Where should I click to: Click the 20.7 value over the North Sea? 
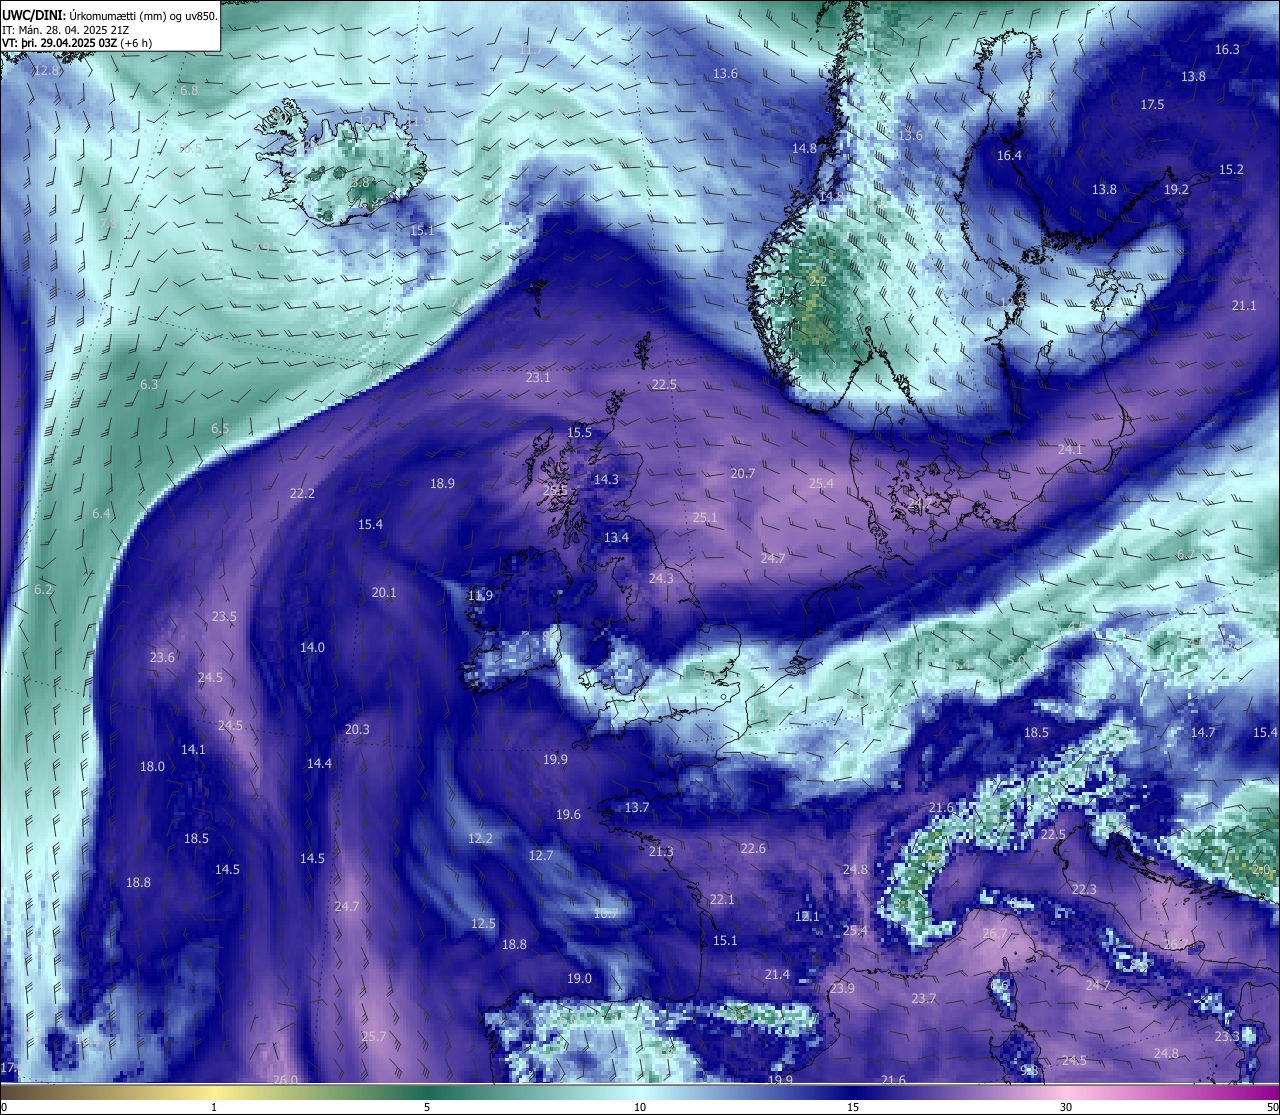[743, 474]
